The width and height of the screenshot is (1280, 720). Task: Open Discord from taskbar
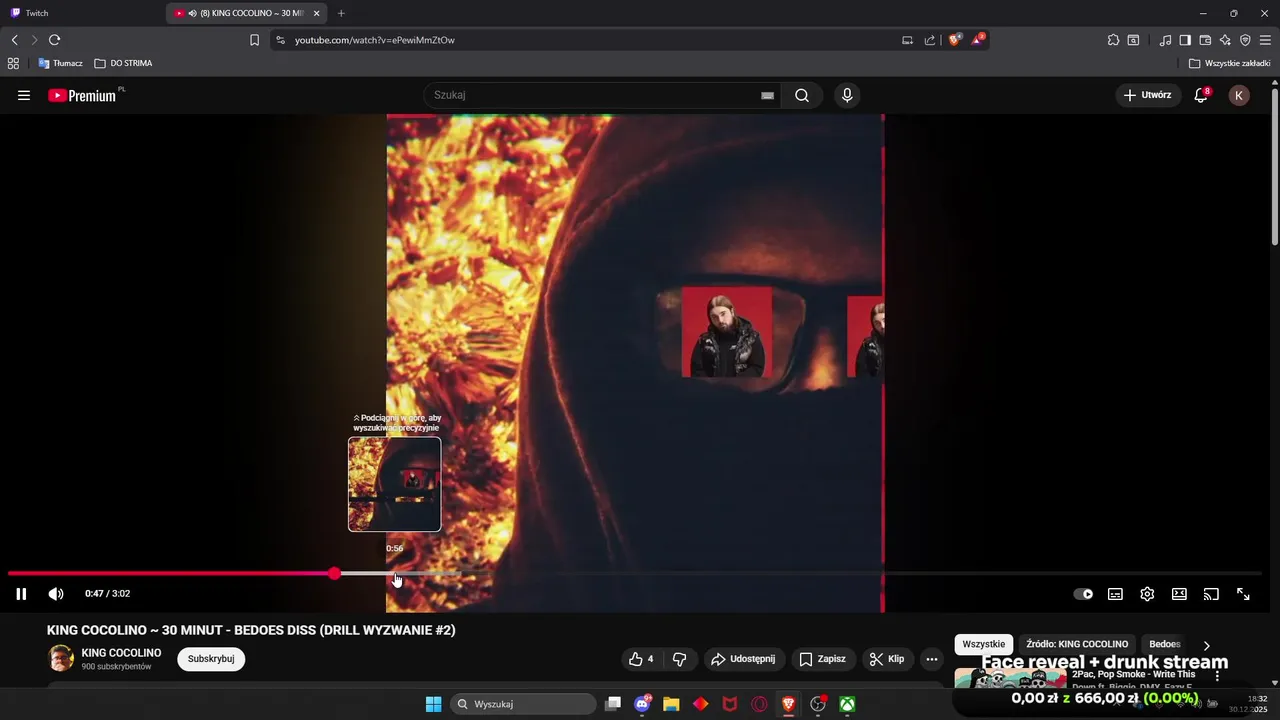tap(642, 704)
